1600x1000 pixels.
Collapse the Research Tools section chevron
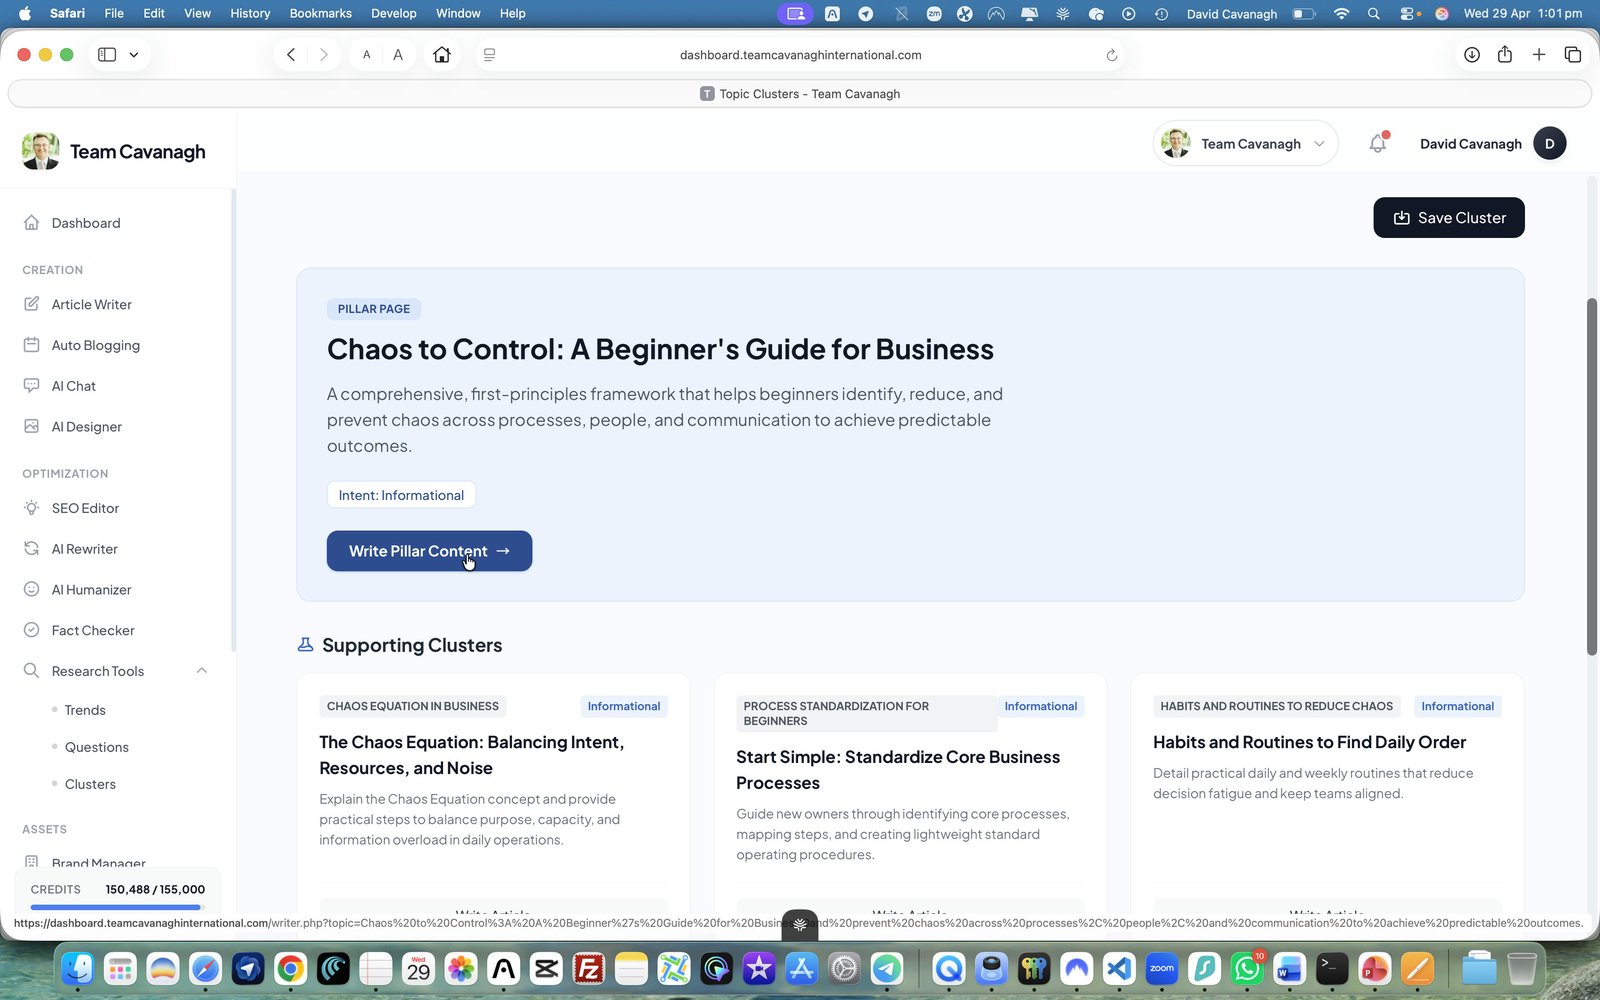[x=202, y=671]
